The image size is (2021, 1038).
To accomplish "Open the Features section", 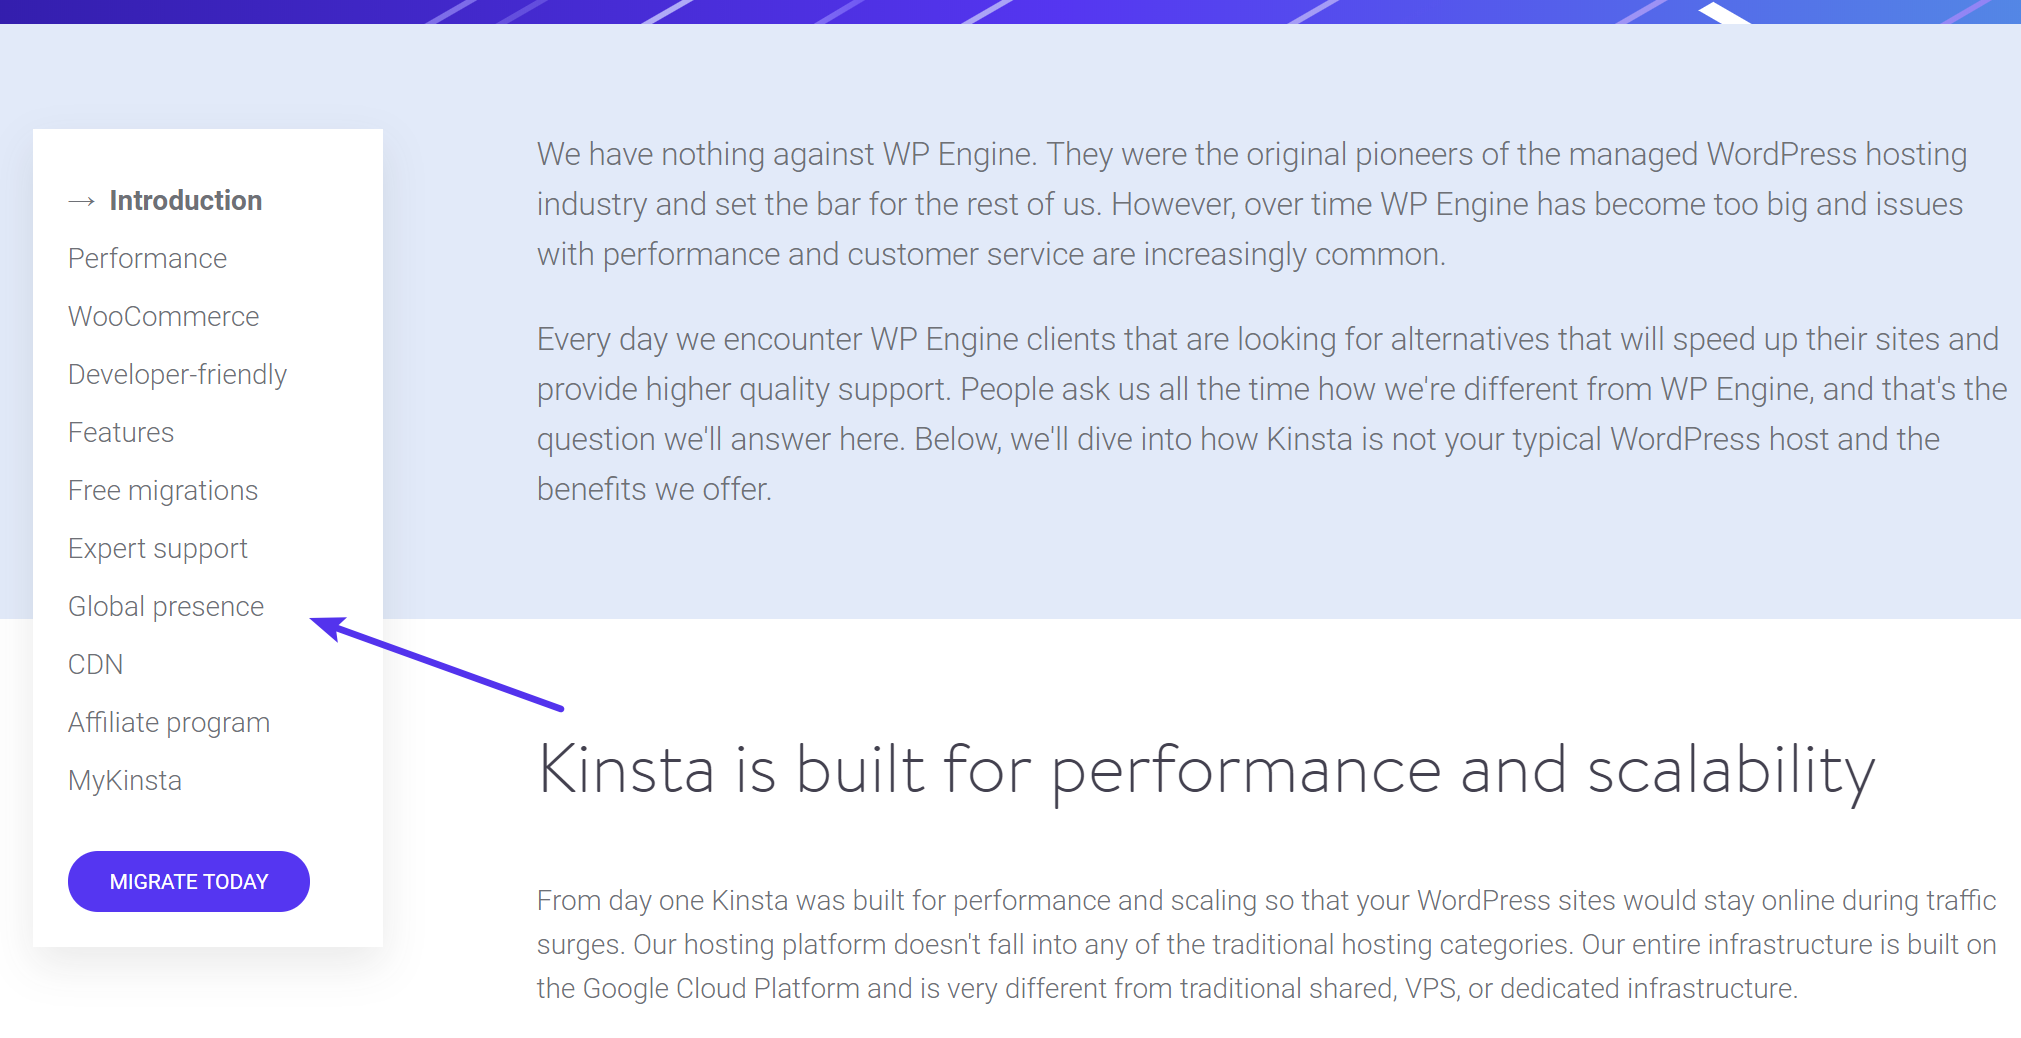I will pyautogui.click(x=120, y=432).
